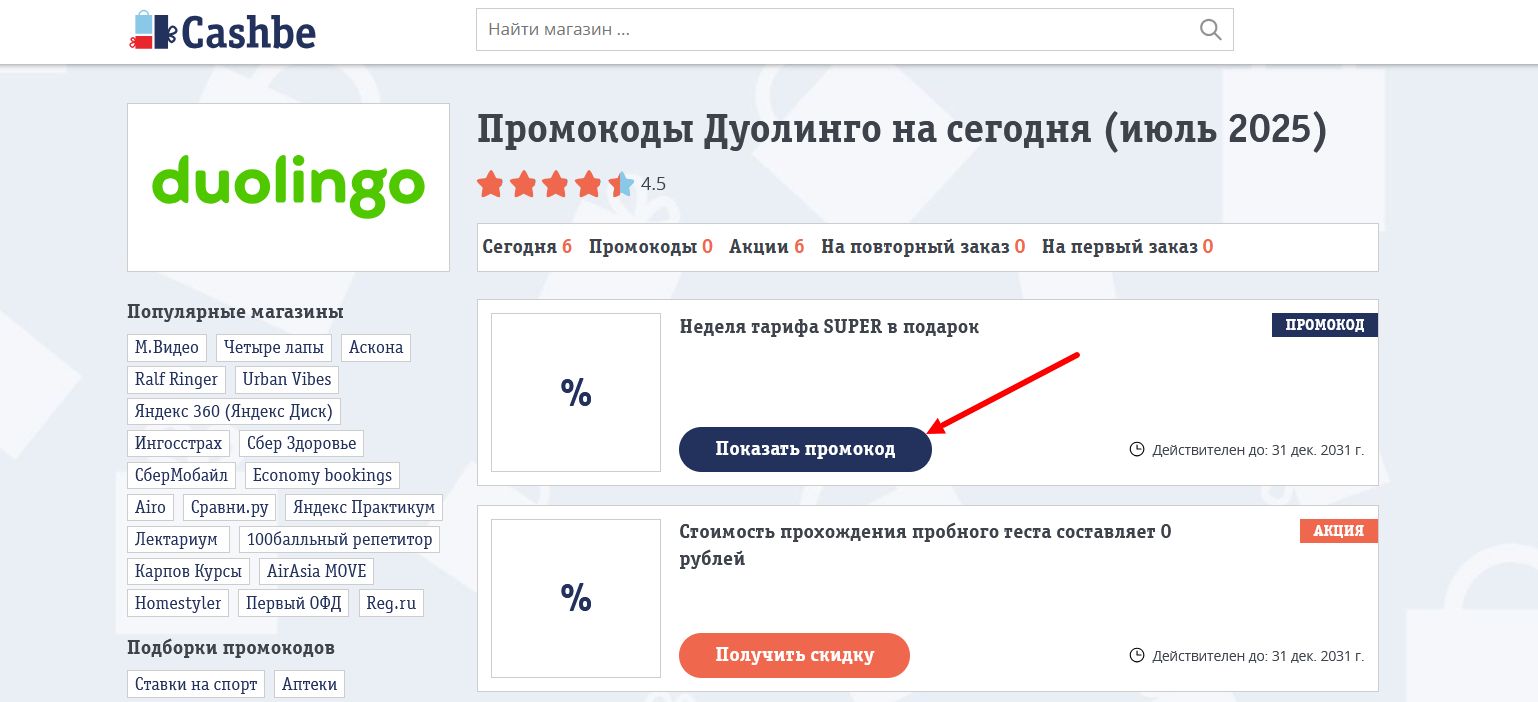Viewport: 1538px width, 702px height.
Task: Select the «На первый заказ 0» tab
Action: [x=1127, y=247]
